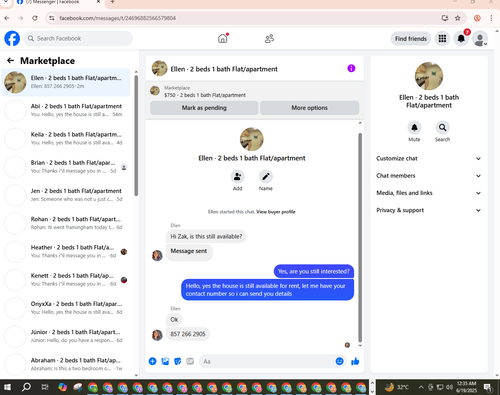The height and width of the screenshot is (395, 500).
Task: Expand Chat members section
Action: coord(429,176)
